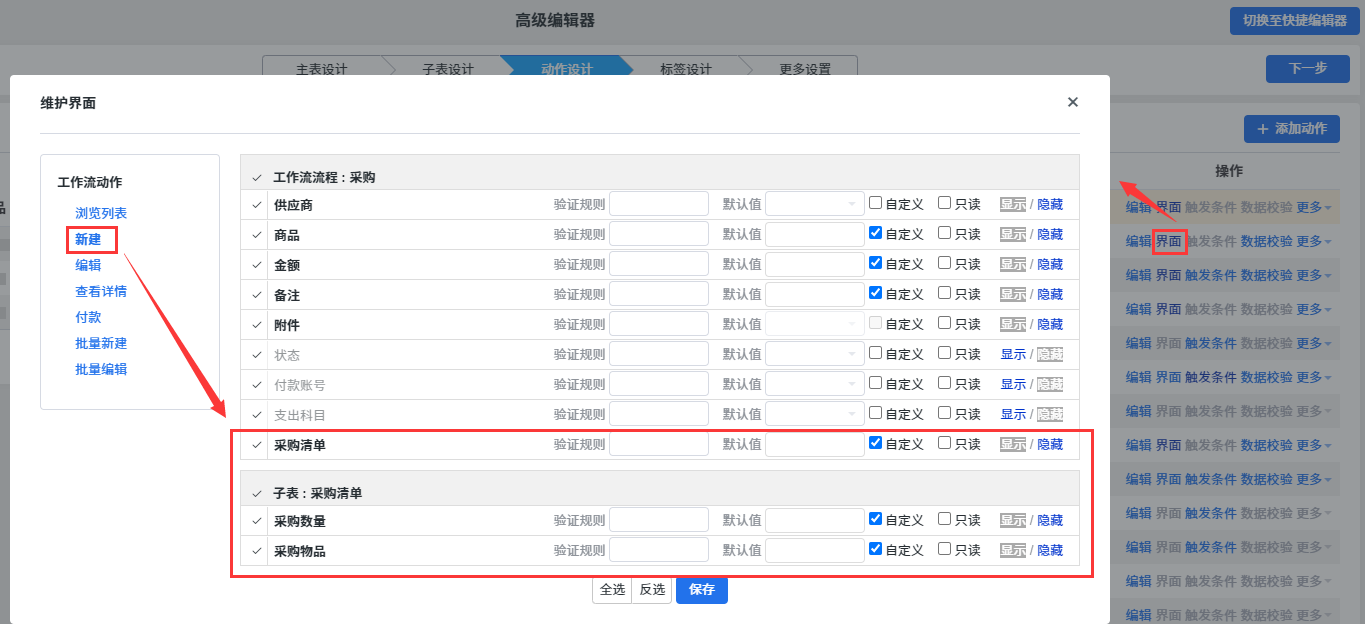Select 批量编辑 in 工作流动作 list
The width and height of the screenshot is (1365, 624).
pos(101,369)
